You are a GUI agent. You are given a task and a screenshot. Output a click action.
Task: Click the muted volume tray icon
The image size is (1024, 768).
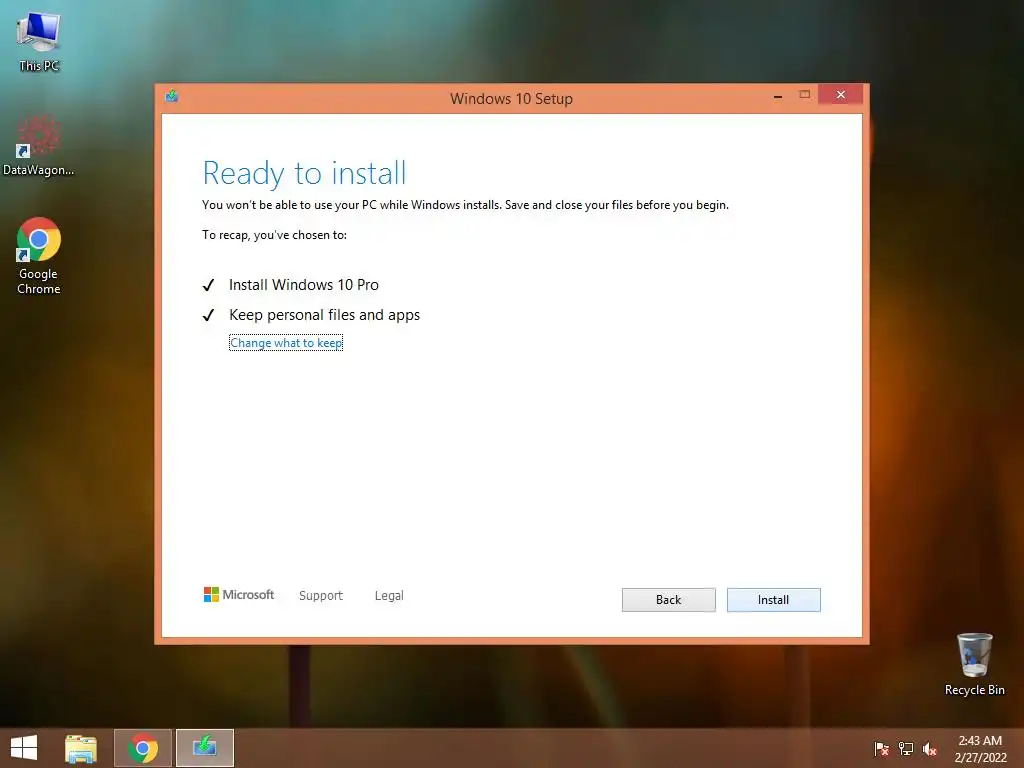(930, 748)
